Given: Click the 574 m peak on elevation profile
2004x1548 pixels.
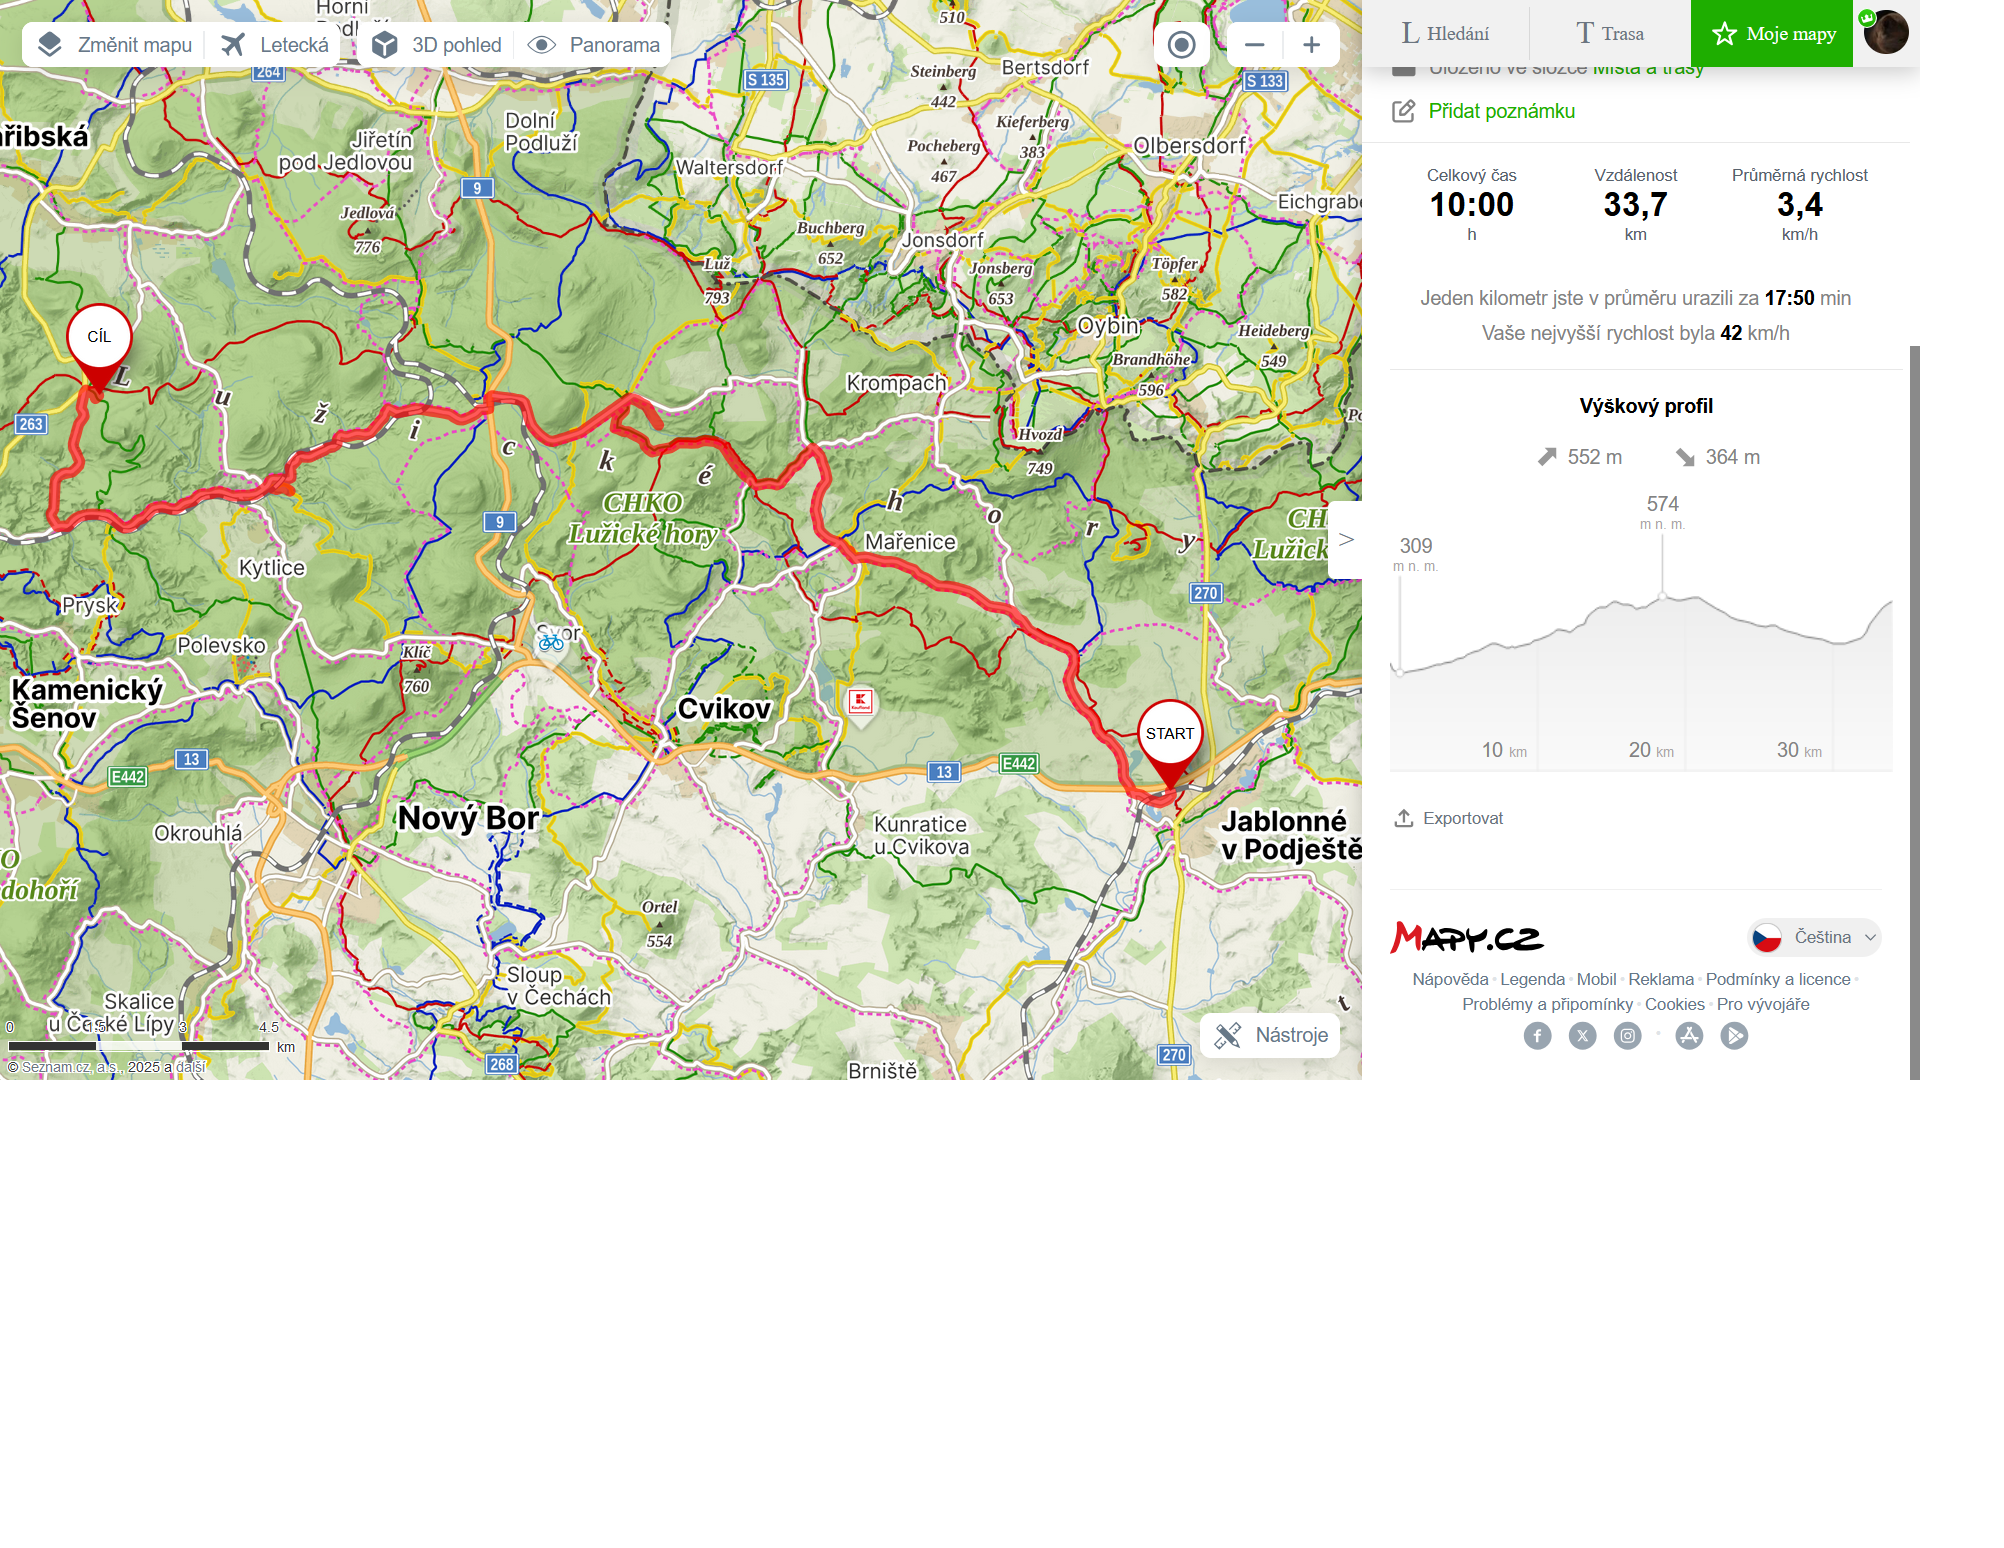Looking at the screenshot, I should (1663, 597).
